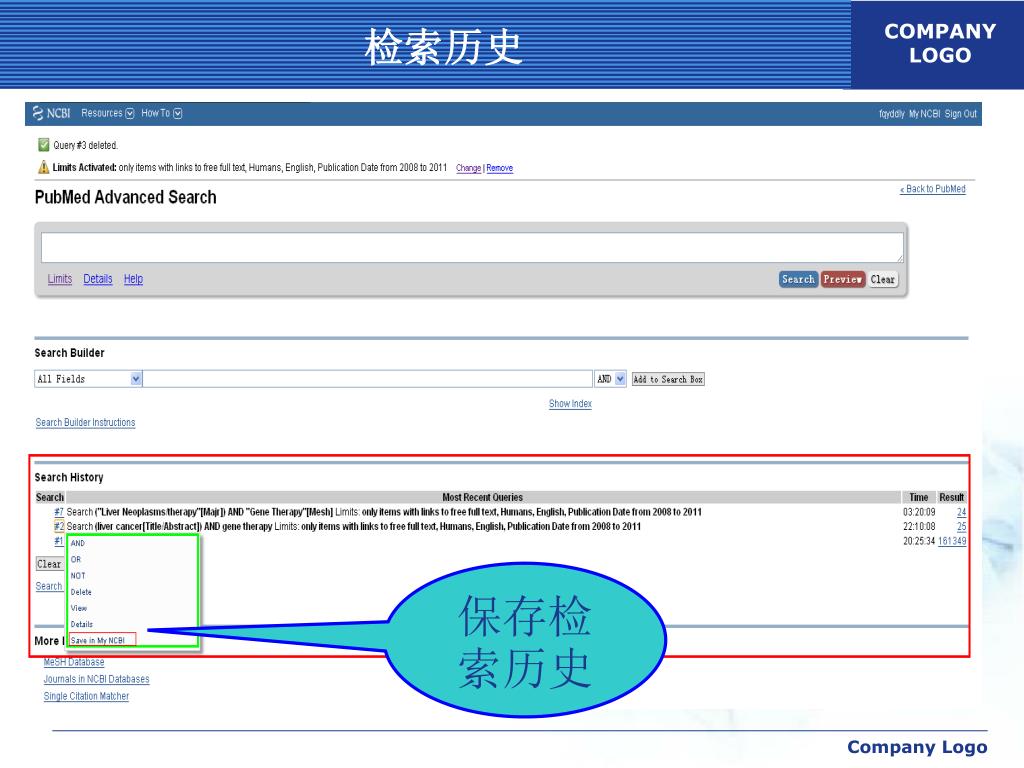Click Remove limits link

(500, 168)
